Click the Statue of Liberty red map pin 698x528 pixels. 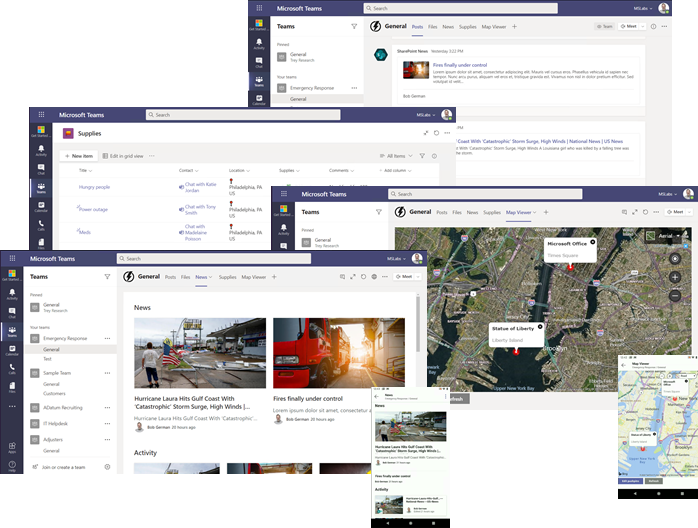coord(516,351)
